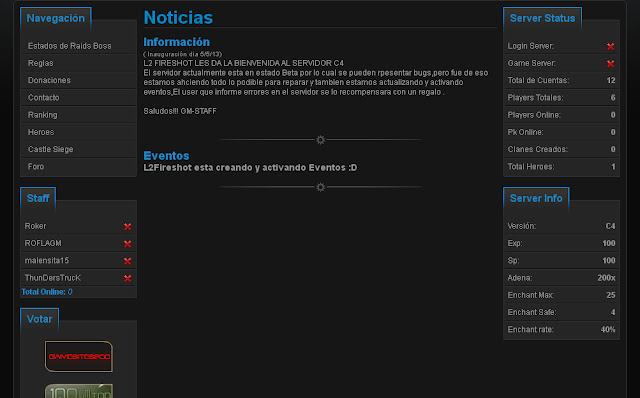Click the Enchant rate 40% row
The image size is (640, 398).
561,329
